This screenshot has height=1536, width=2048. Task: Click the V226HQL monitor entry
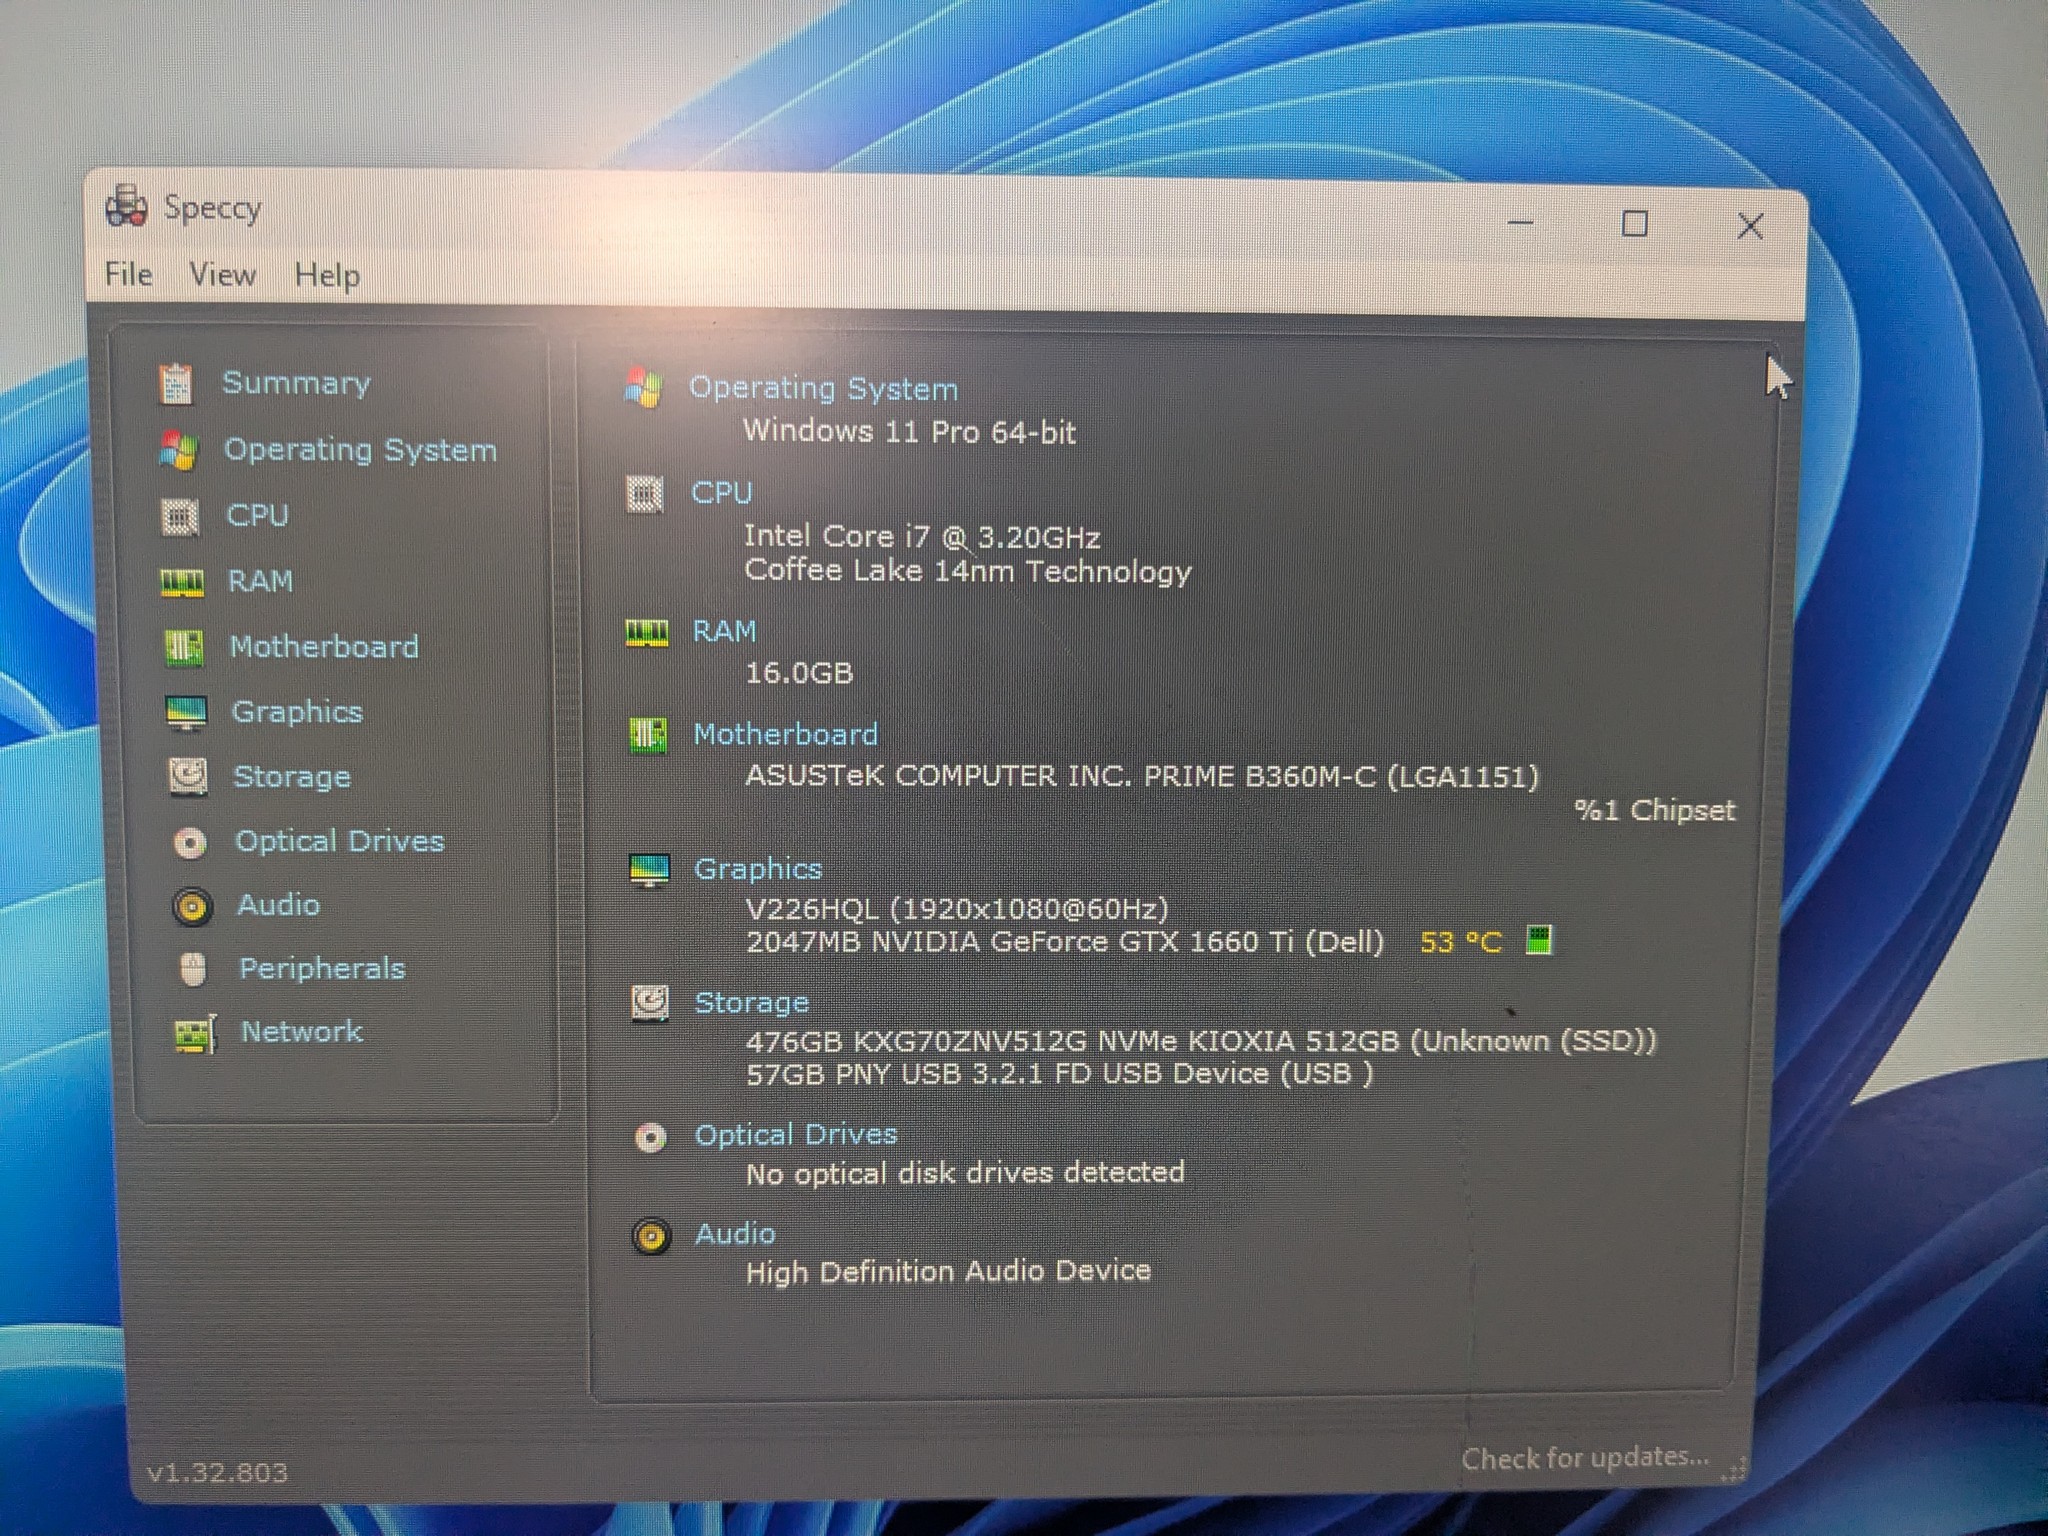pyautogui.click(x=957, y=909)
